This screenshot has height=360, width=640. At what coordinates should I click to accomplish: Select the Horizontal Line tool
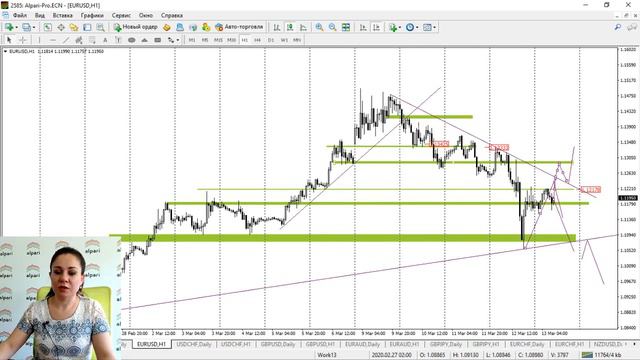[53, 40]
